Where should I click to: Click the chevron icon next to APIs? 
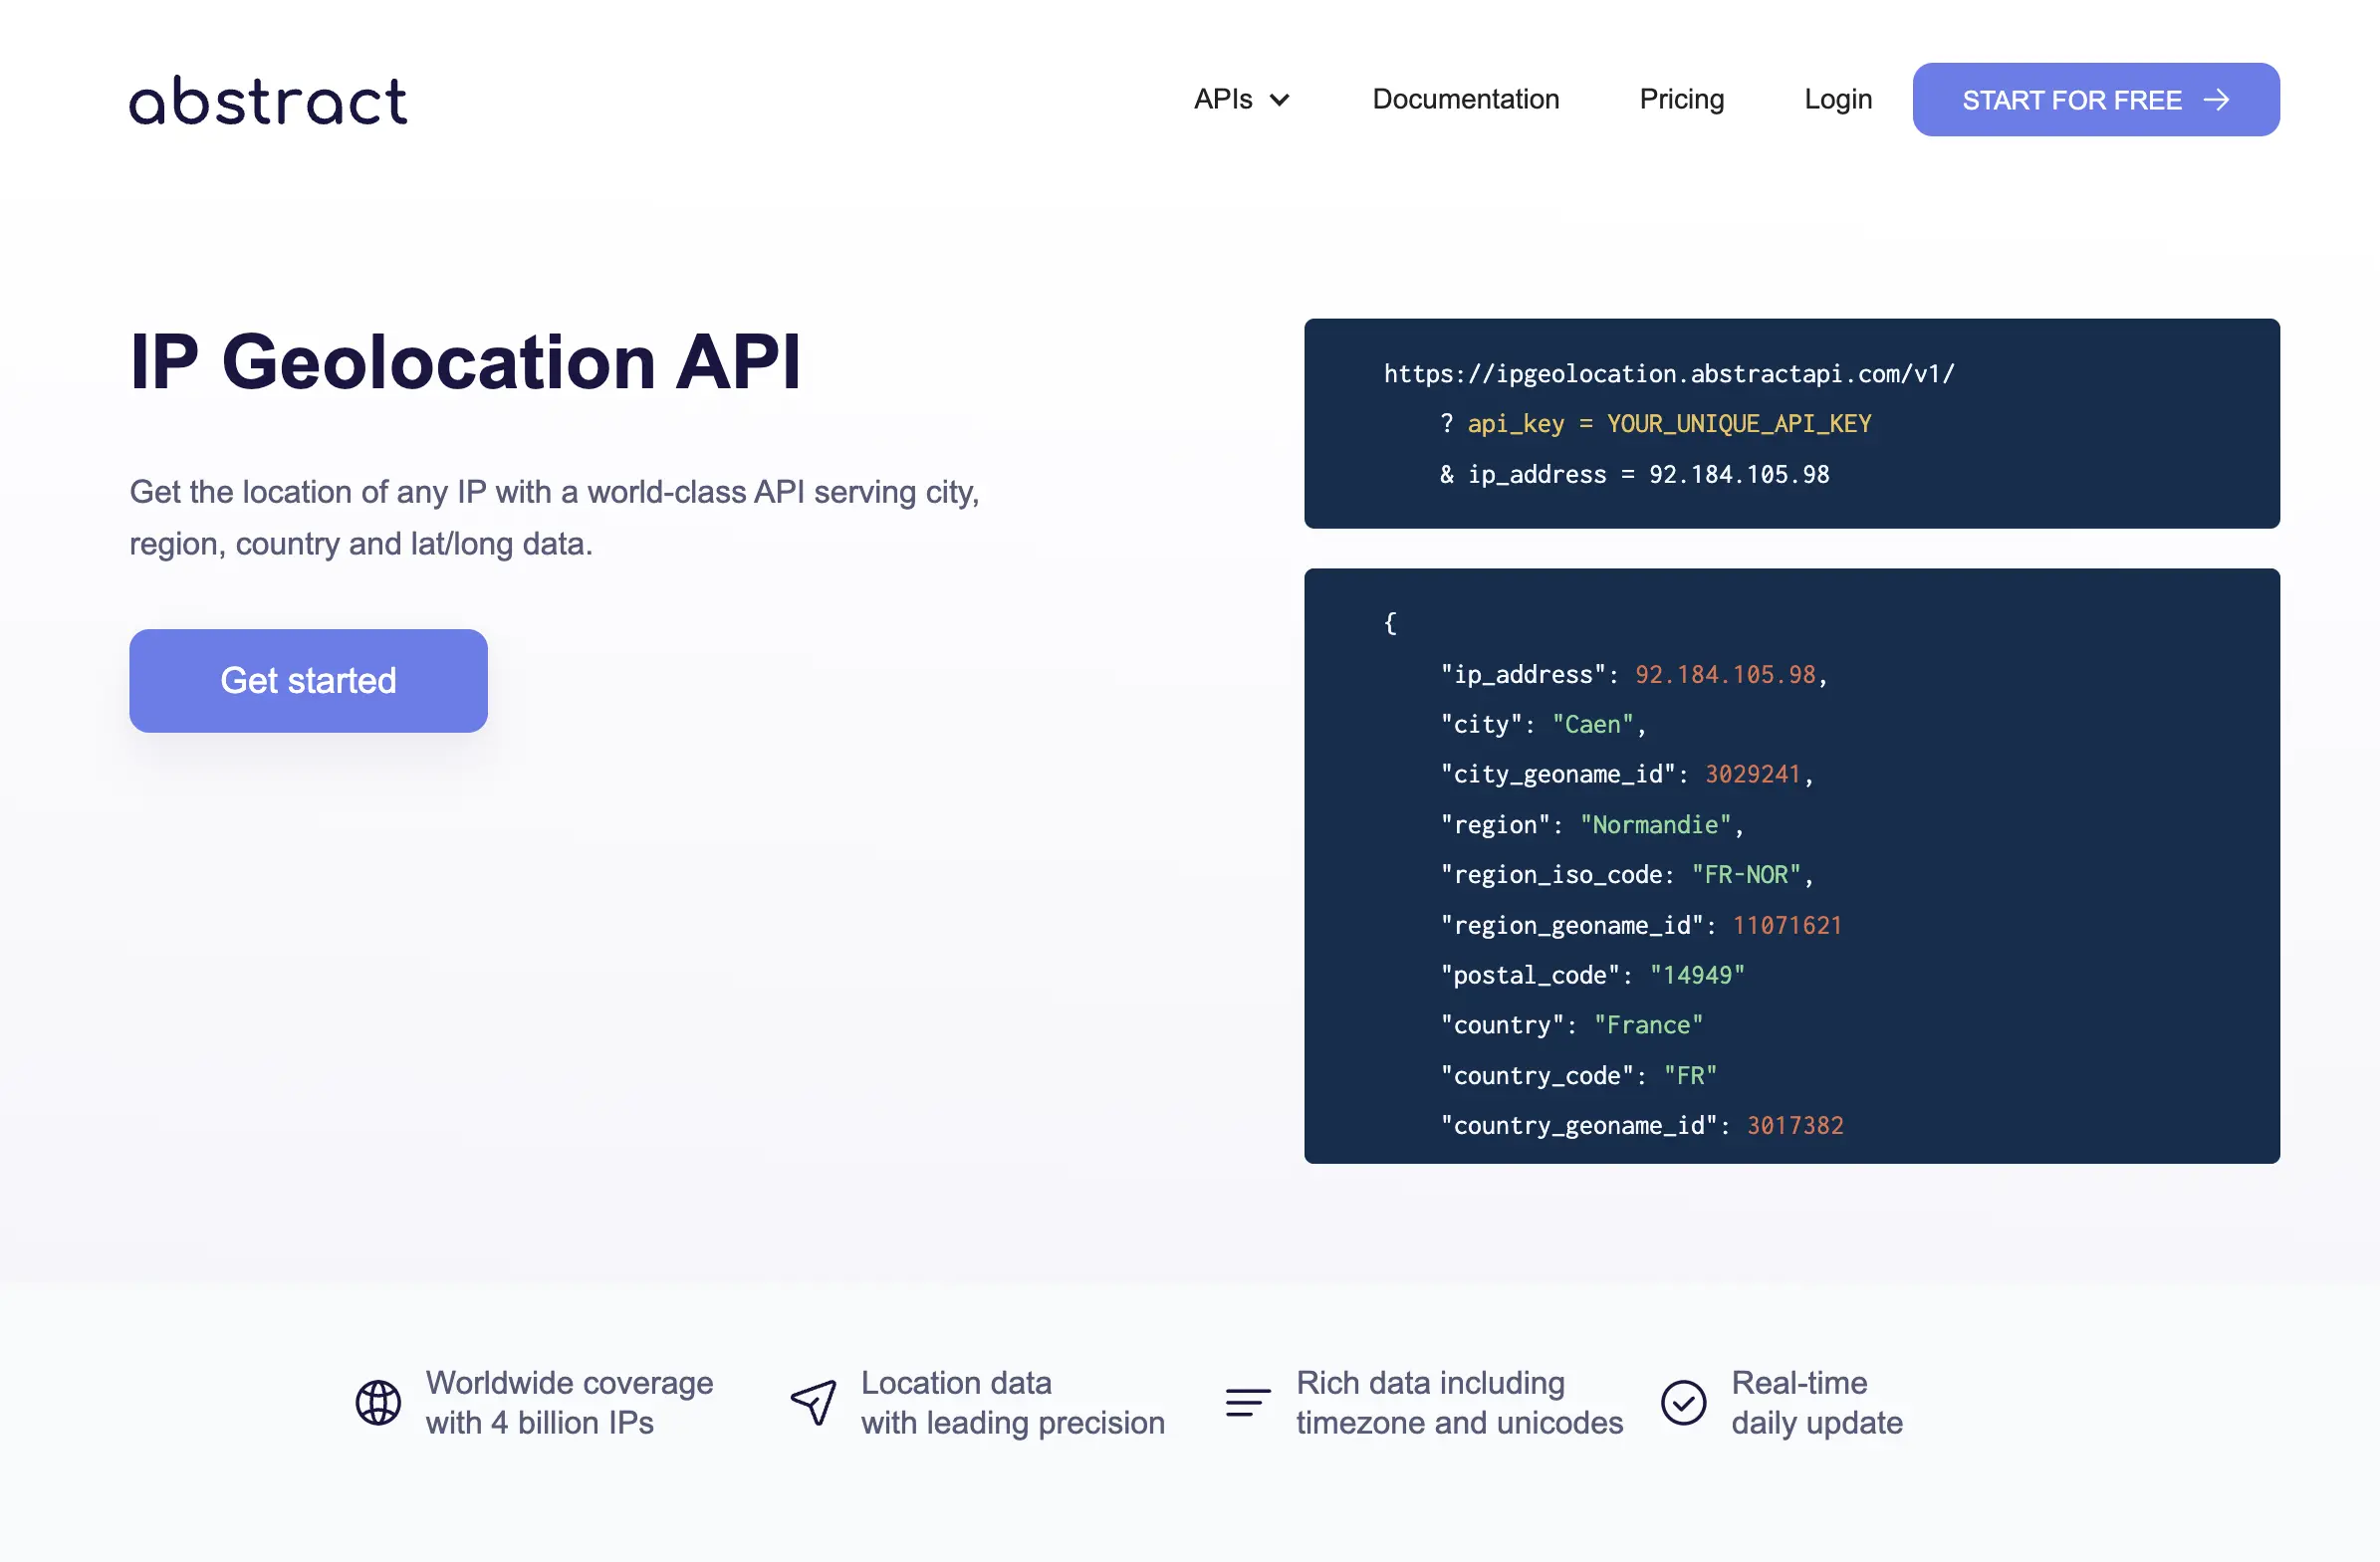point(1281,100)
